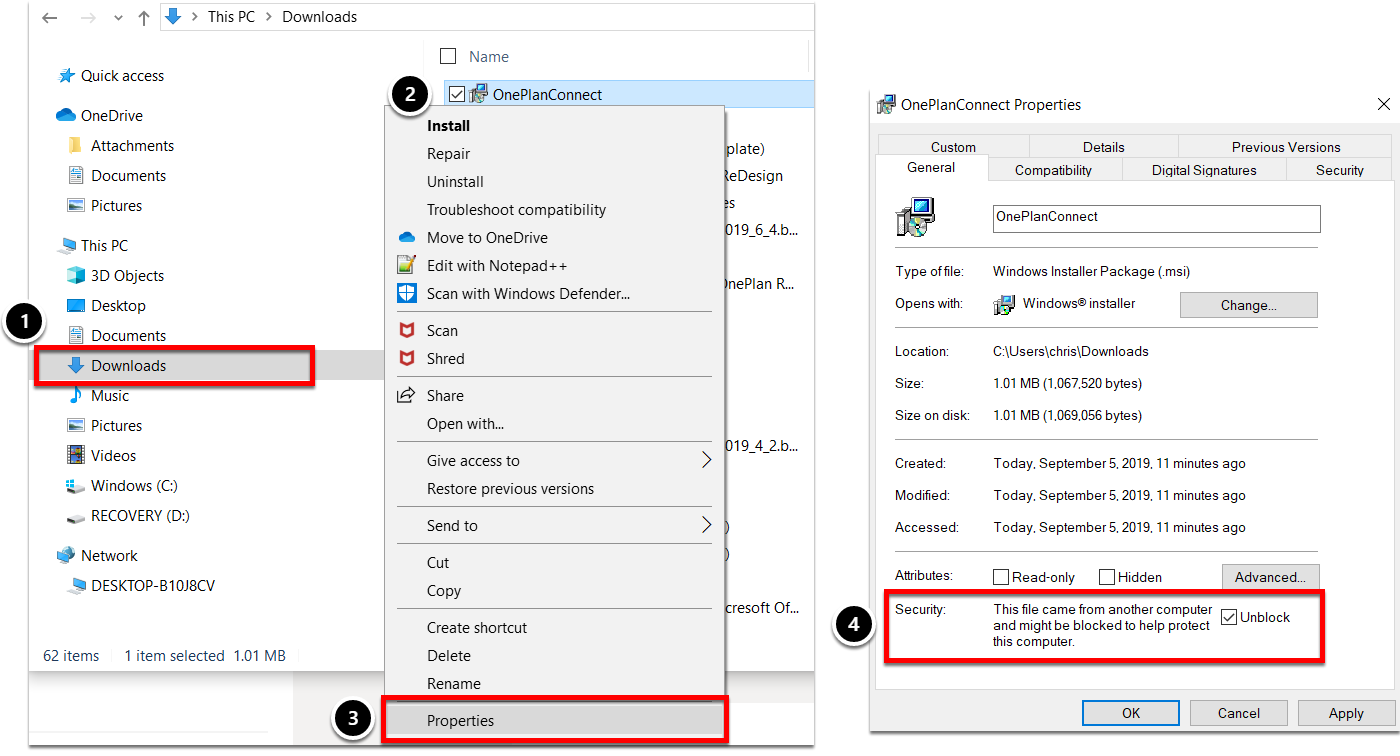The width and height of the screenshot is (1400, 756).
Task: Edit the OnePlanConnect file name field
Action: 1157,218
